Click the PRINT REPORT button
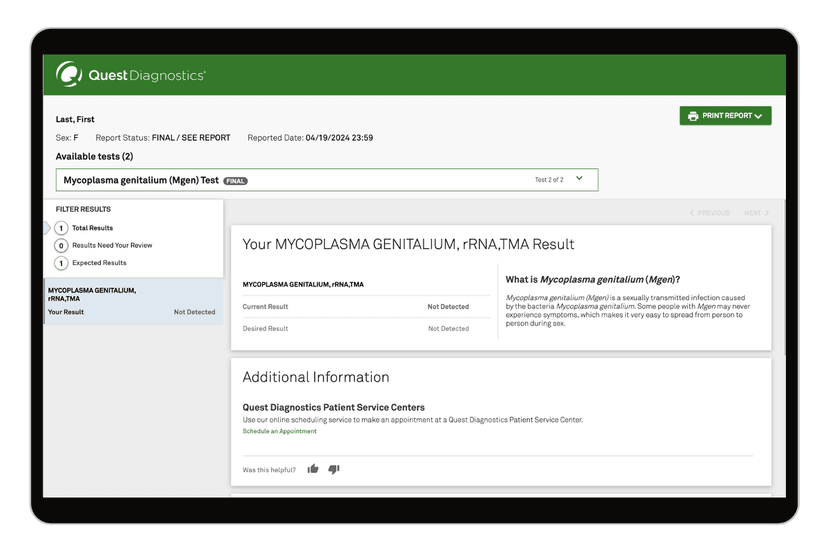Image resolution: width=828 pixels, height=552 pixels. pos(725,116)
